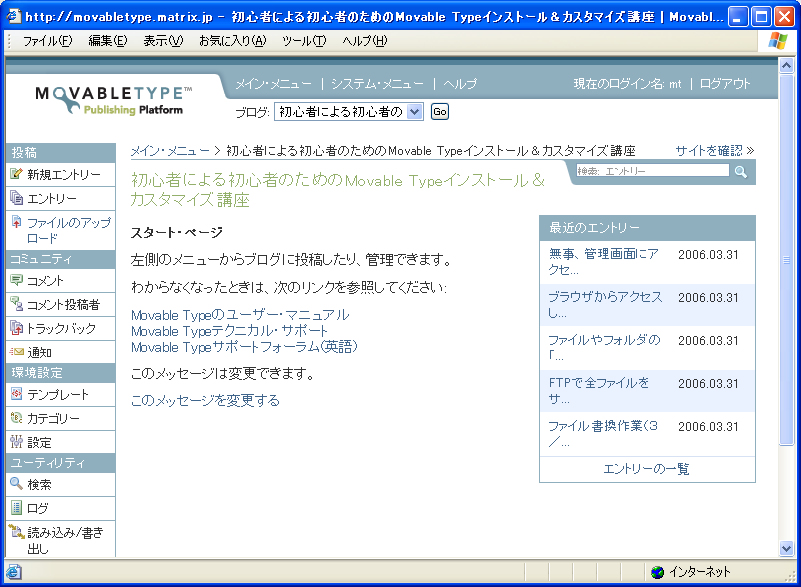Click the Notifications (通知) envelope icon

click(x=16, y=352)
